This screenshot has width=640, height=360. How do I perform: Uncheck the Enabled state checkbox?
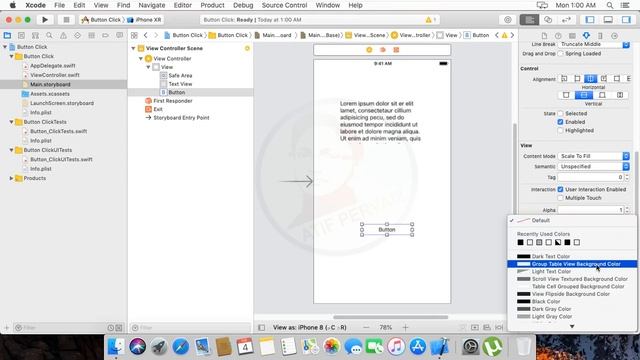pyautogui.click(x=560, y=122)
